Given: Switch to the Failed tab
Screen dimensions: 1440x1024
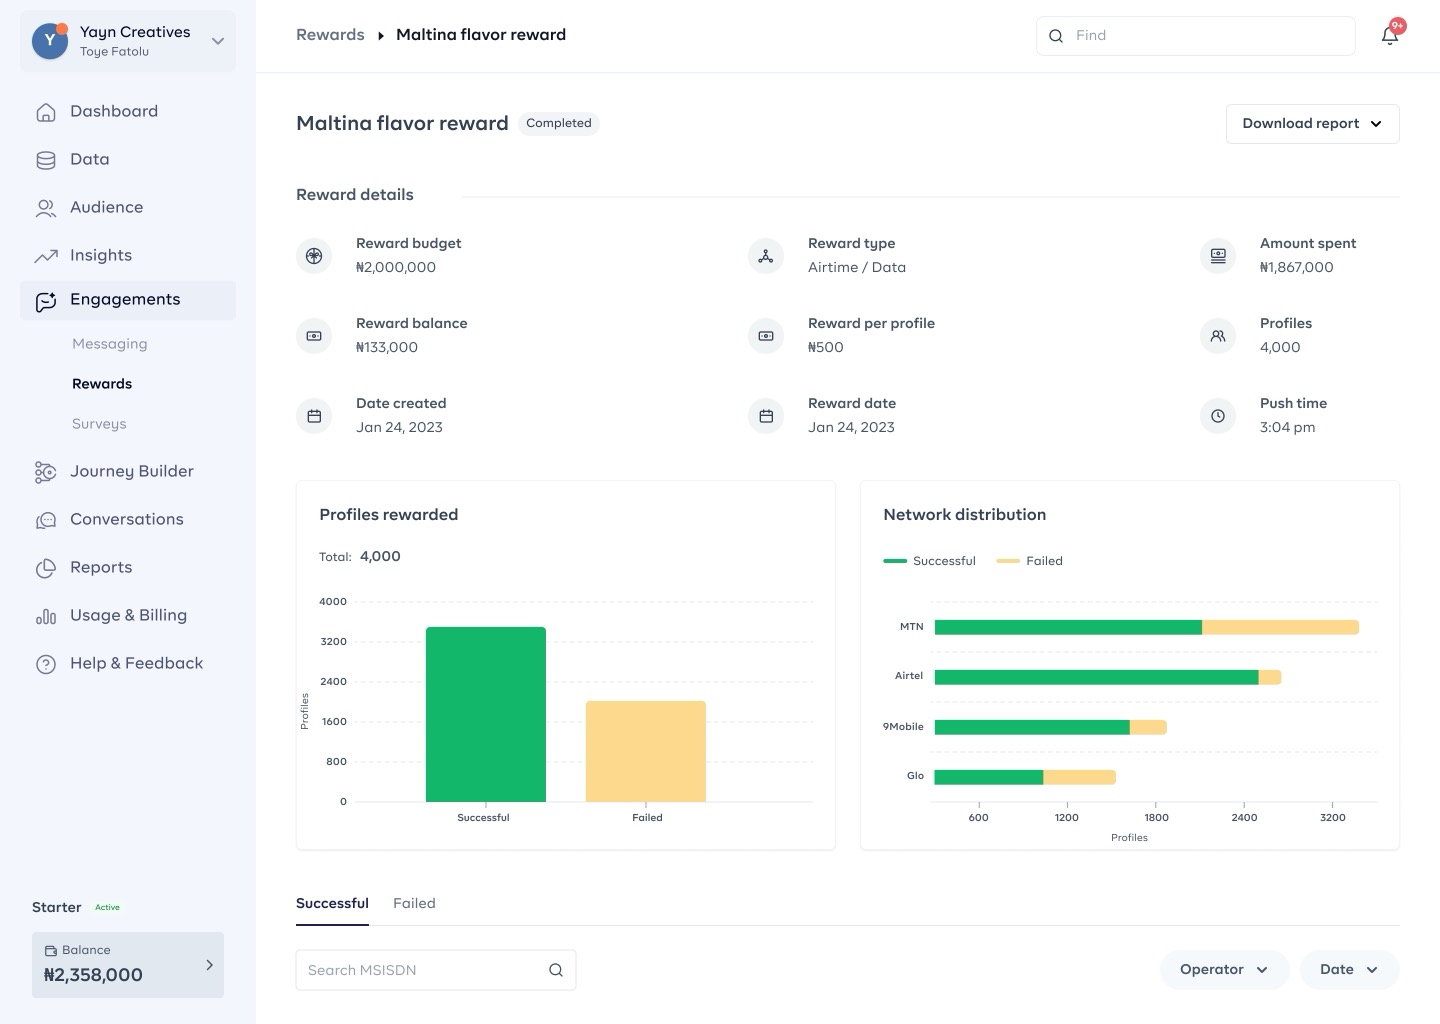Looking at the screenshot, I should pos(414,903).
